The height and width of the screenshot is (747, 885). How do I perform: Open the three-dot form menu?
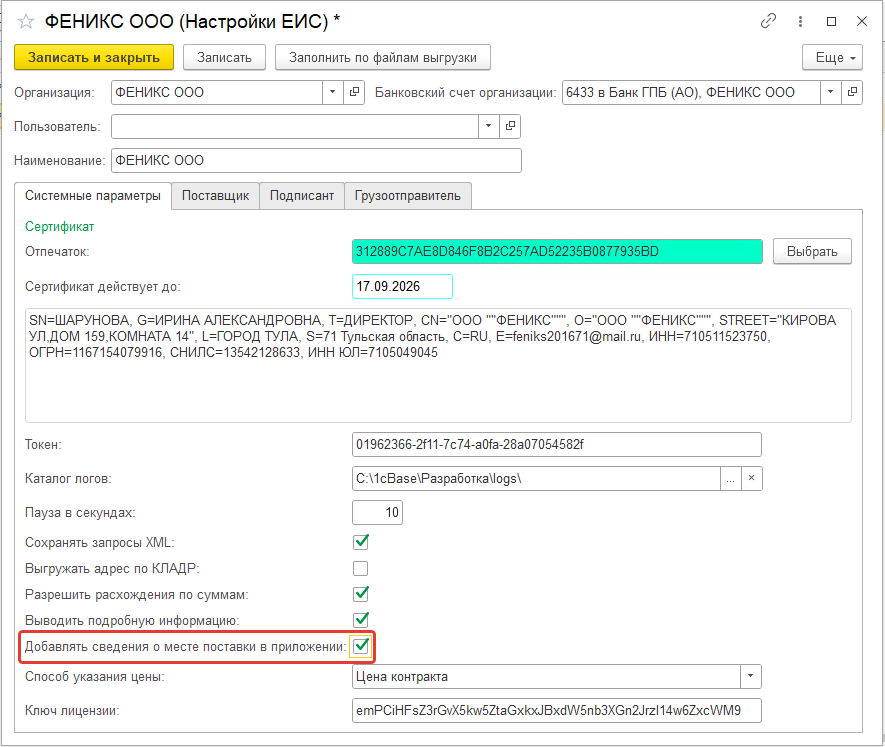800,21
